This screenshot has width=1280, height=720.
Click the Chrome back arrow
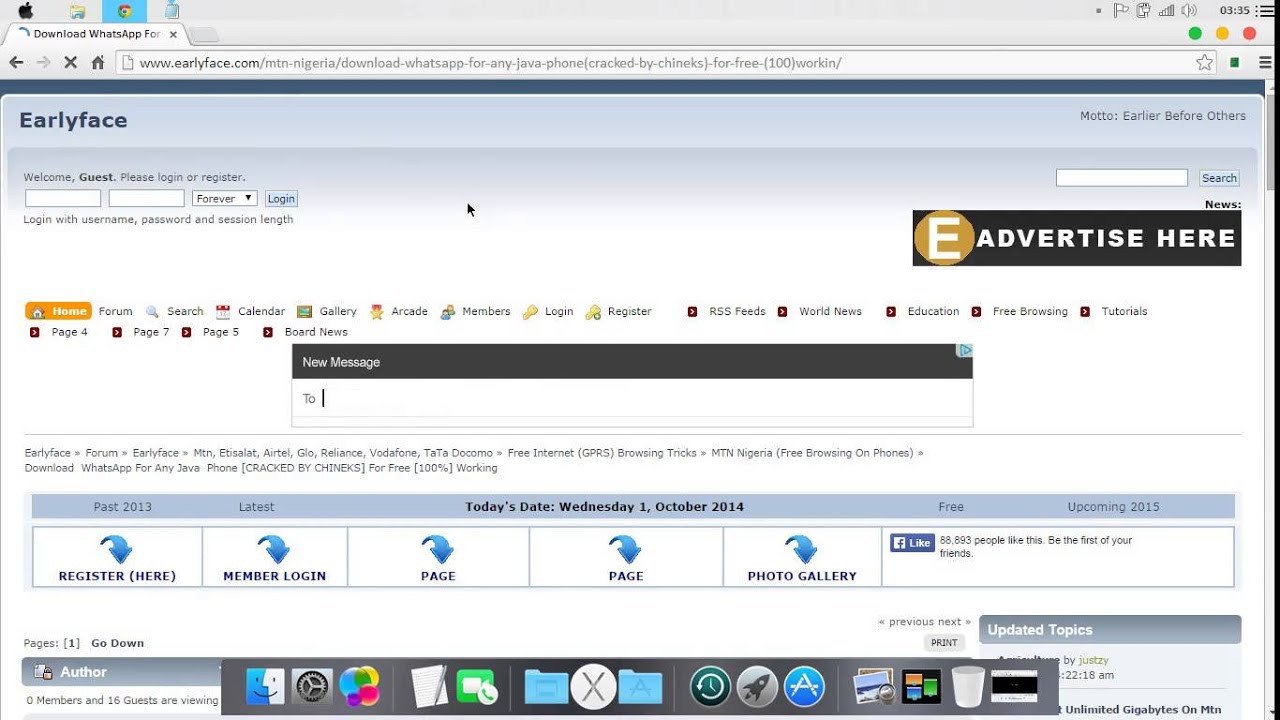pos(16,62)
